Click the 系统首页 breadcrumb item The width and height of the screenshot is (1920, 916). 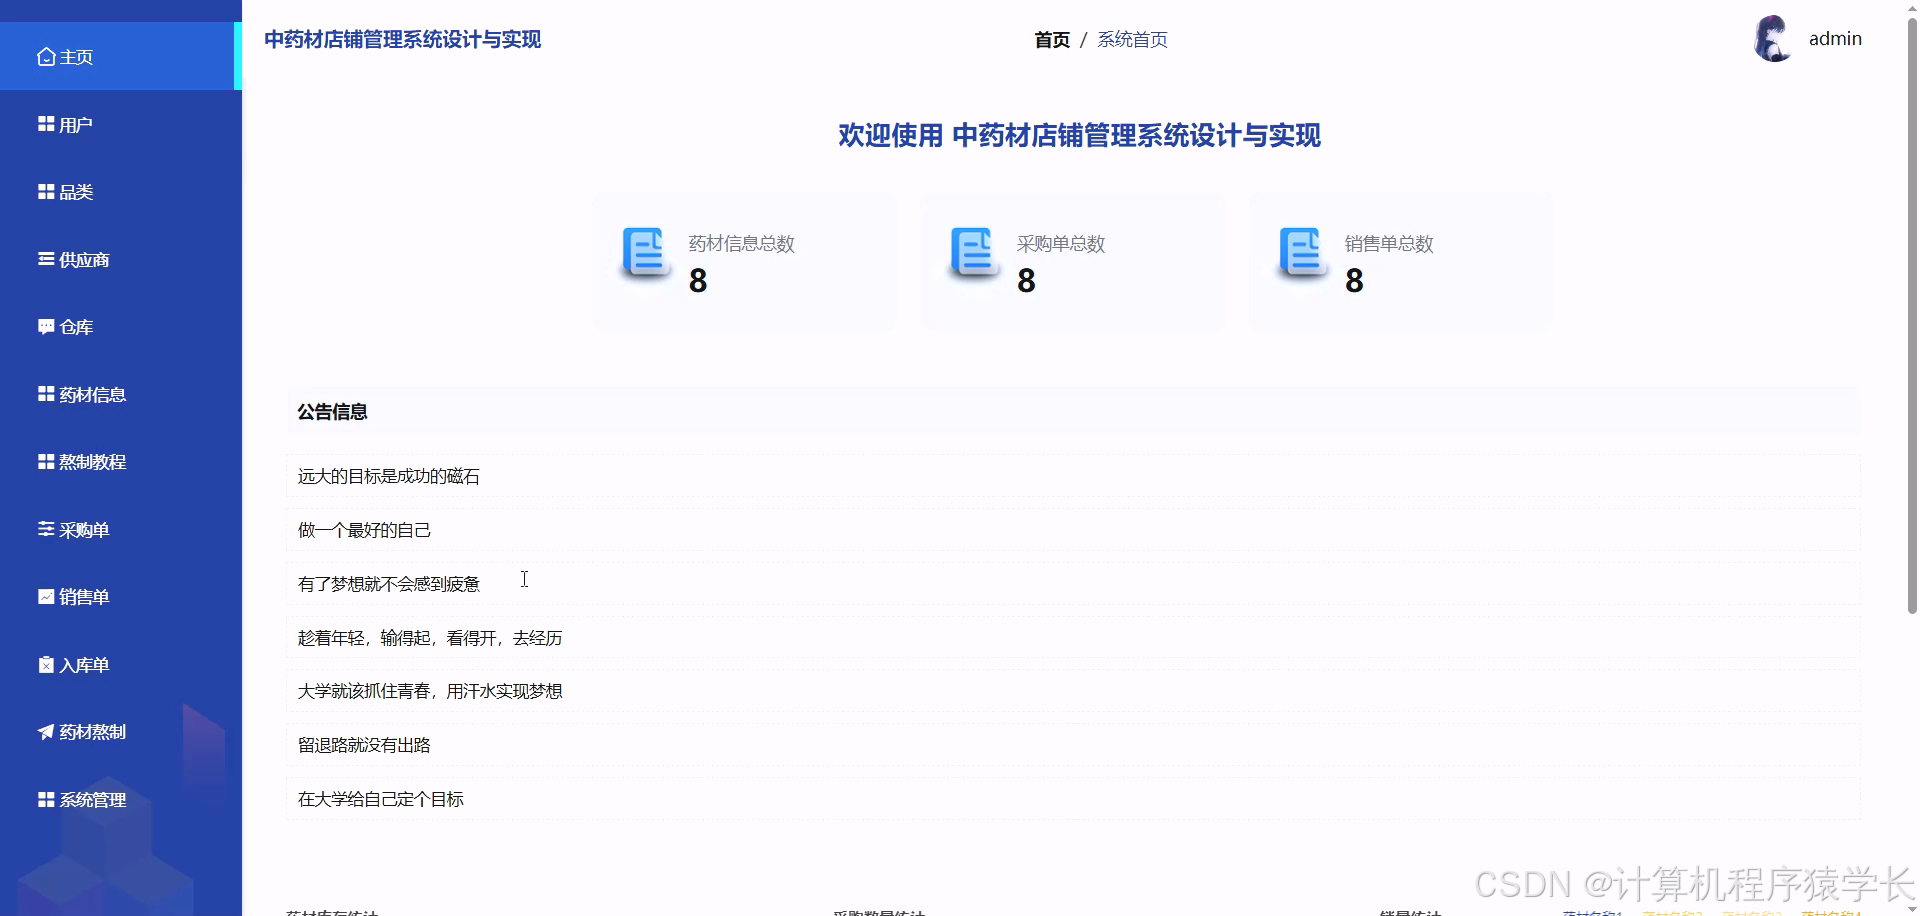click(x=1132, y=39)
